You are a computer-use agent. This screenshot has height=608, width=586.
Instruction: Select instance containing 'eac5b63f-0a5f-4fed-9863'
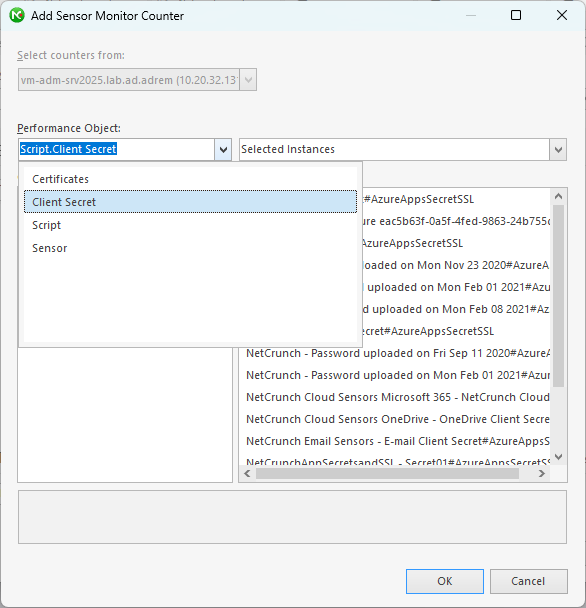click(x=456, y=221)
